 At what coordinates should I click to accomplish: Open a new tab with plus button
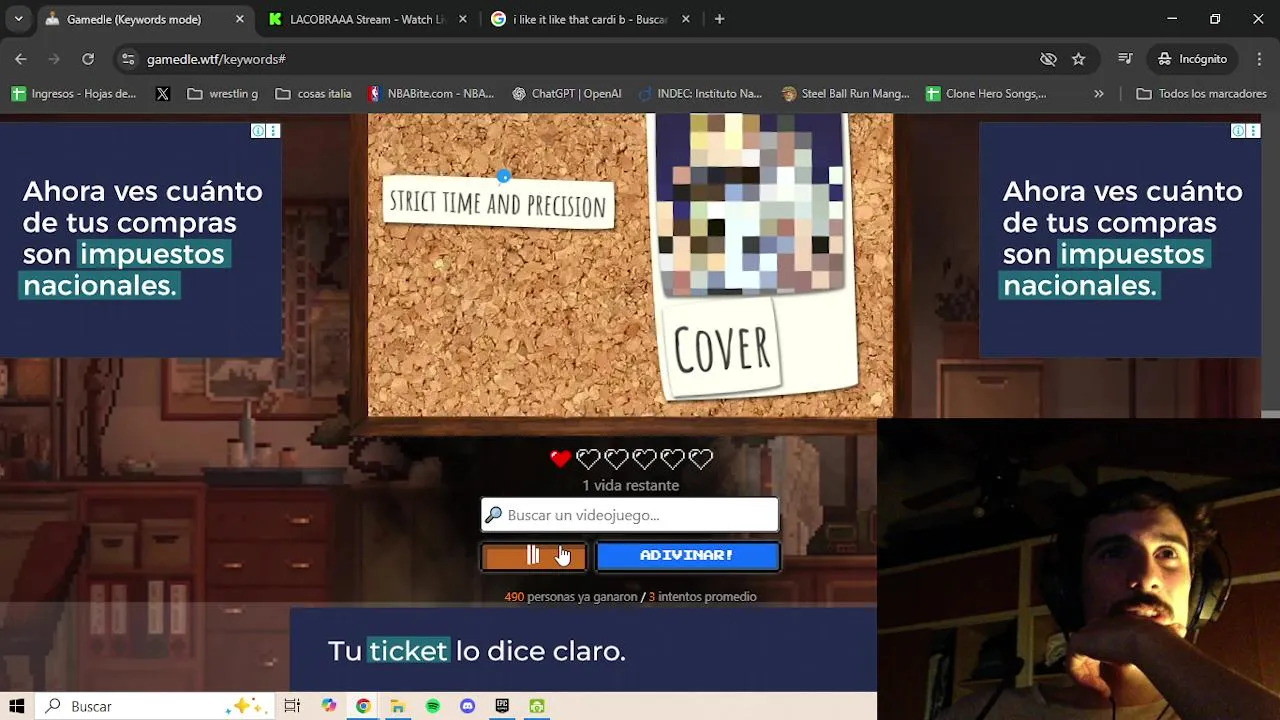point(719,19)
